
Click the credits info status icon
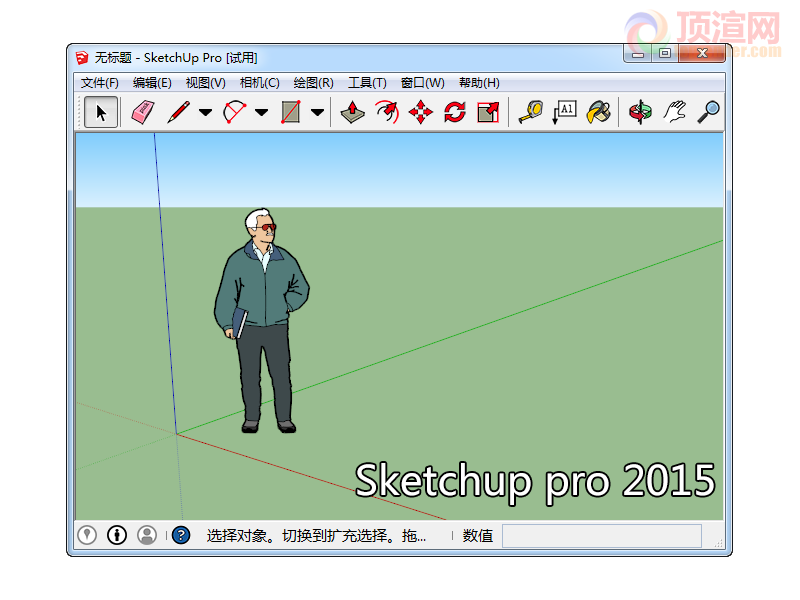coord(117,535)
